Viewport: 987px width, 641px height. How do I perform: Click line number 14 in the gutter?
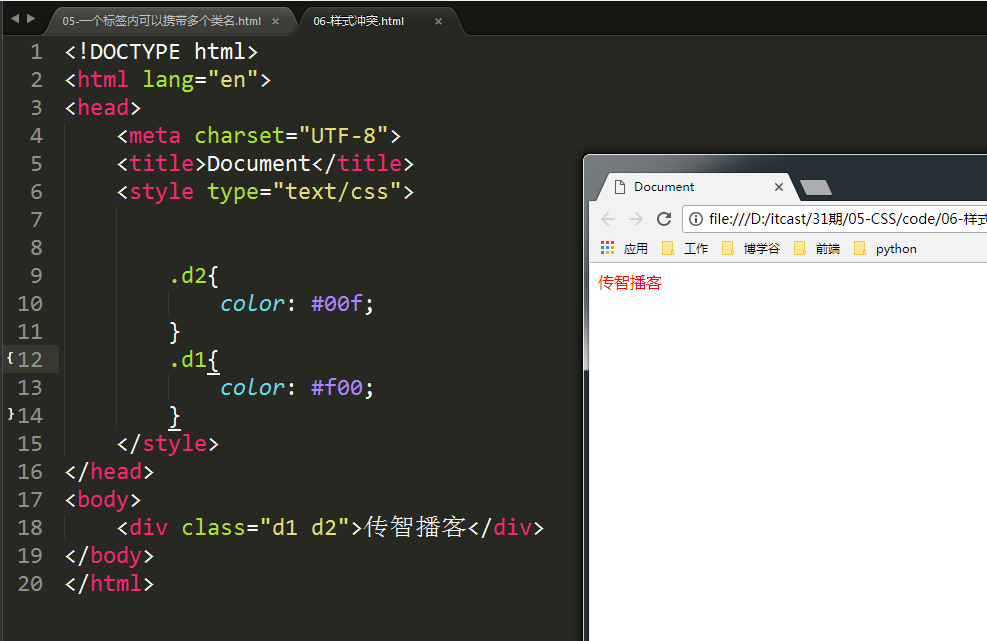coord(30,416)
